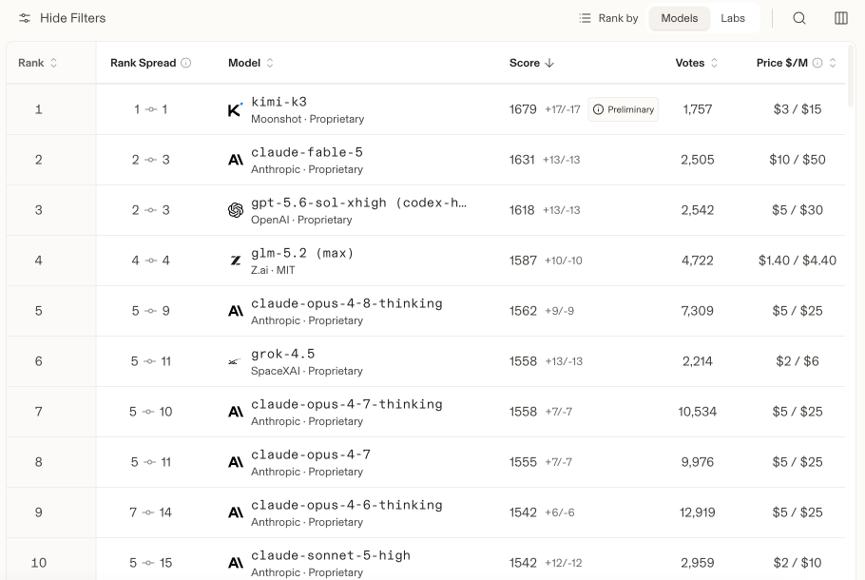Click the votes value 12,919

coord(697,513)
